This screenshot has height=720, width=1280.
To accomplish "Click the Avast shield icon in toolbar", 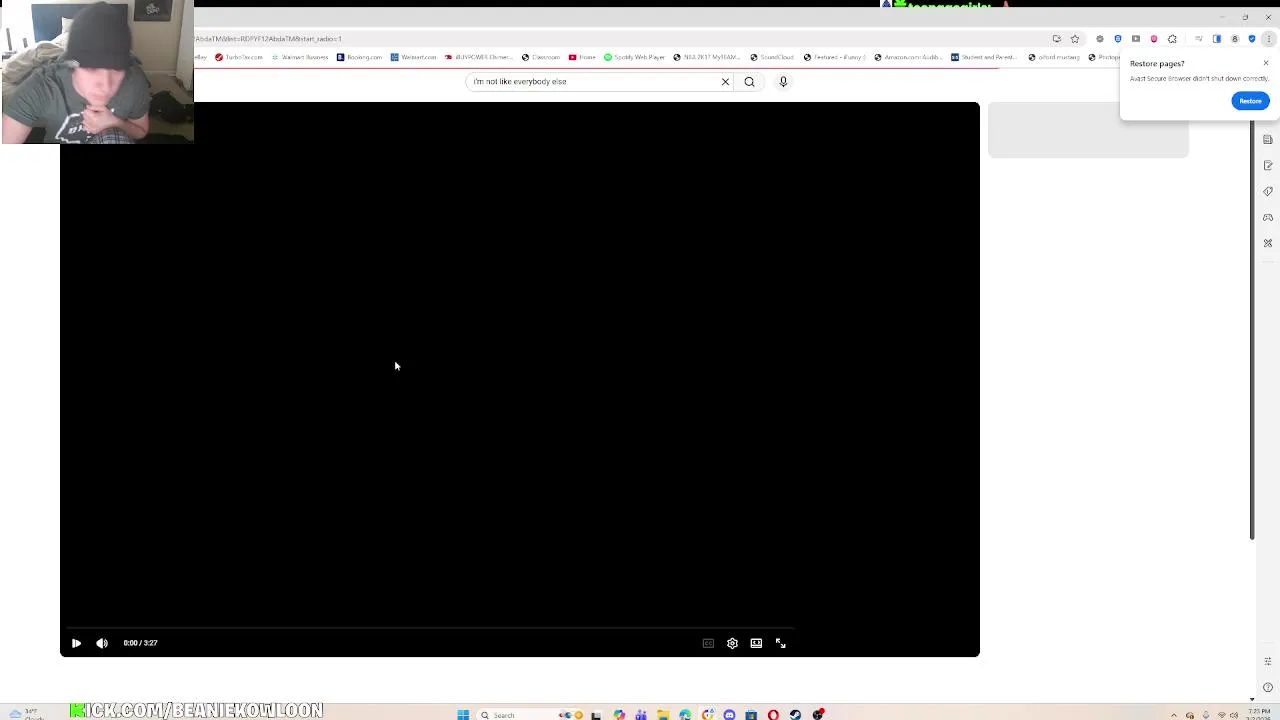I will [1252, 39].
